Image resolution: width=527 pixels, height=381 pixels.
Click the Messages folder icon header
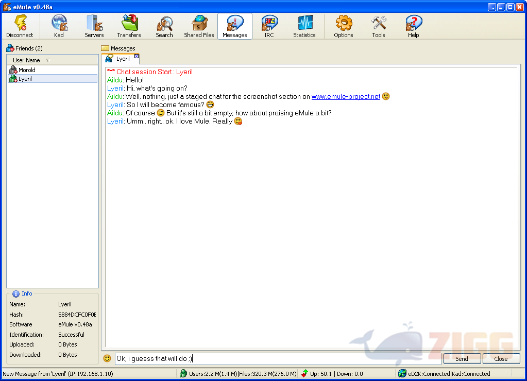[105, 48]
